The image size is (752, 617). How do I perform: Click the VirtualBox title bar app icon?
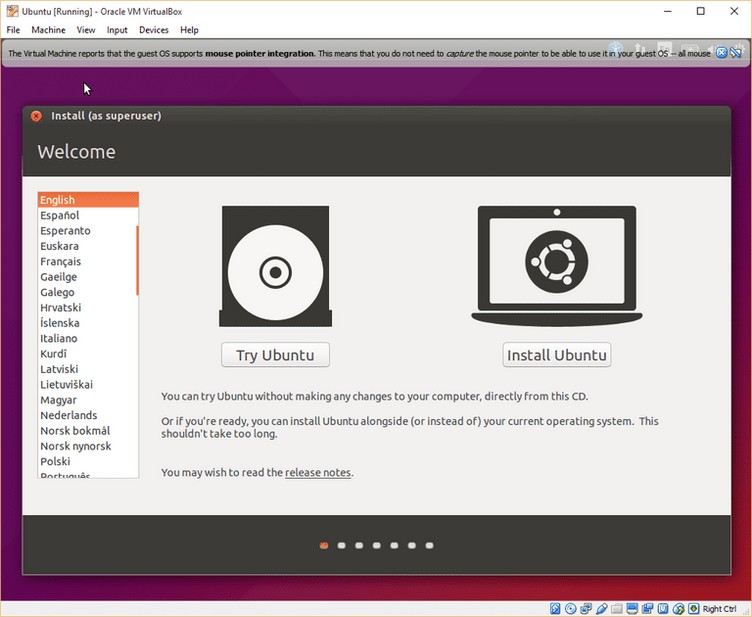(12, 11)
